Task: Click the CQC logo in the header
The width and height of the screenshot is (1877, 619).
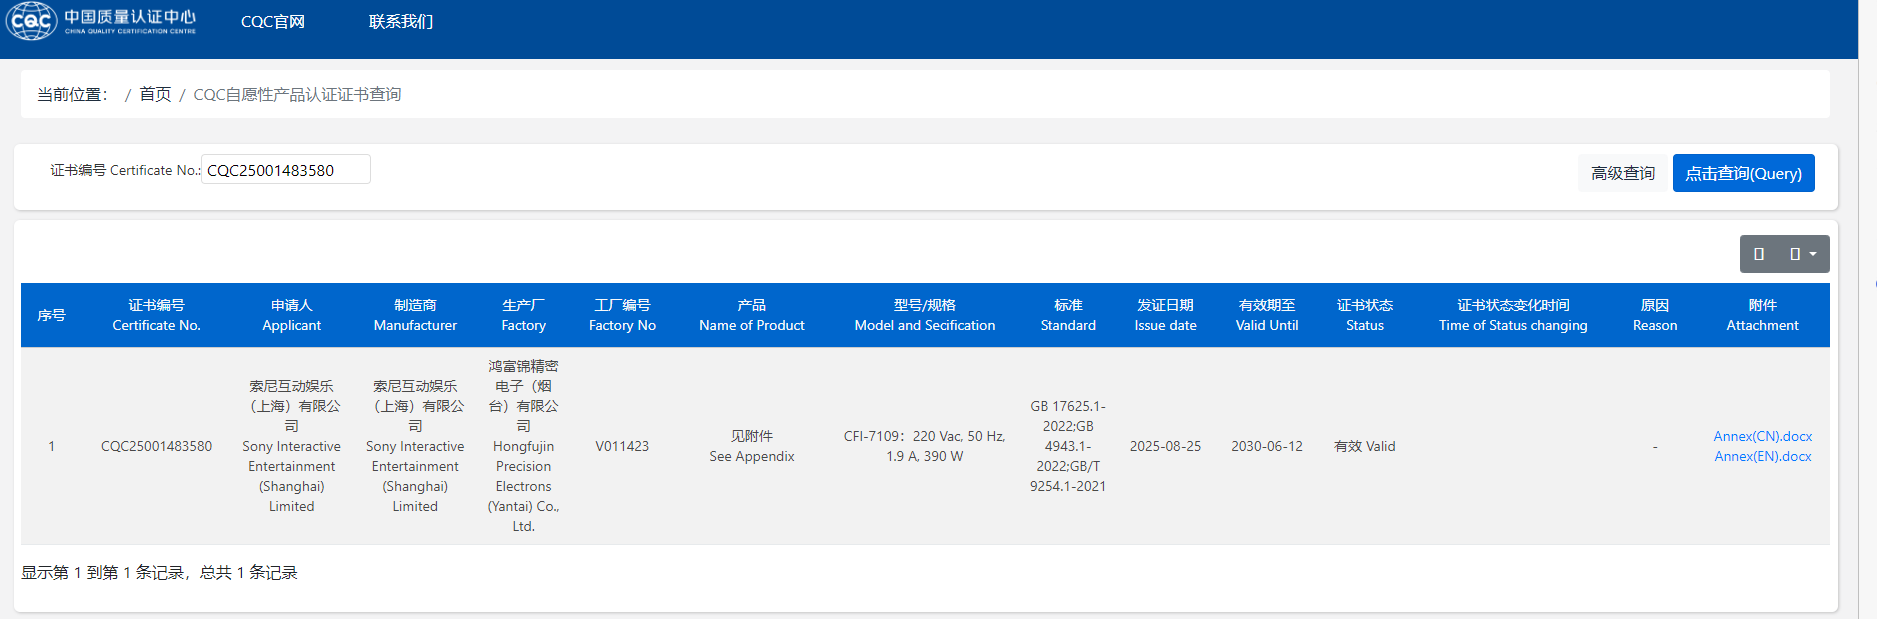Action: tap(101, 21)
